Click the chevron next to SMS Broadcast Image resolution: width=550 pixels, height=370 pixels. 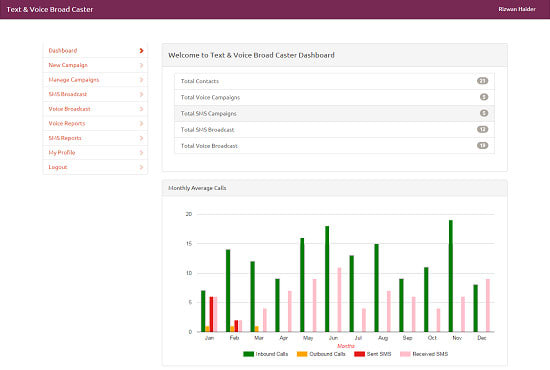141,94
